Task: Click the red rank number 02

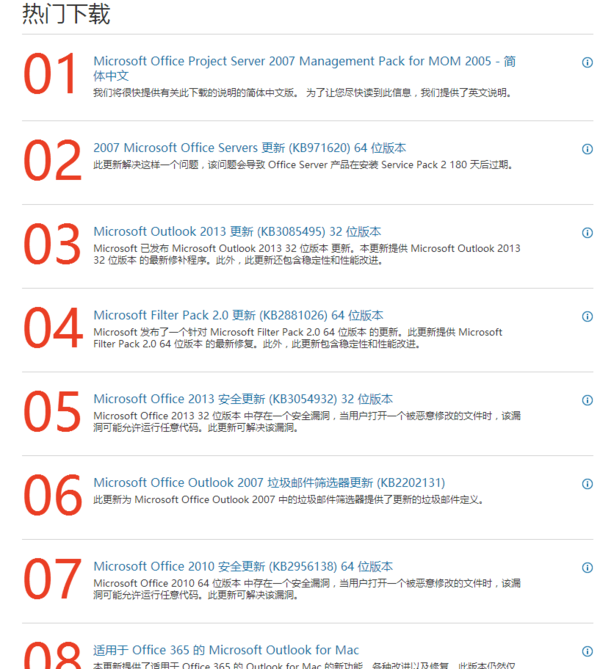Action: 52,160
